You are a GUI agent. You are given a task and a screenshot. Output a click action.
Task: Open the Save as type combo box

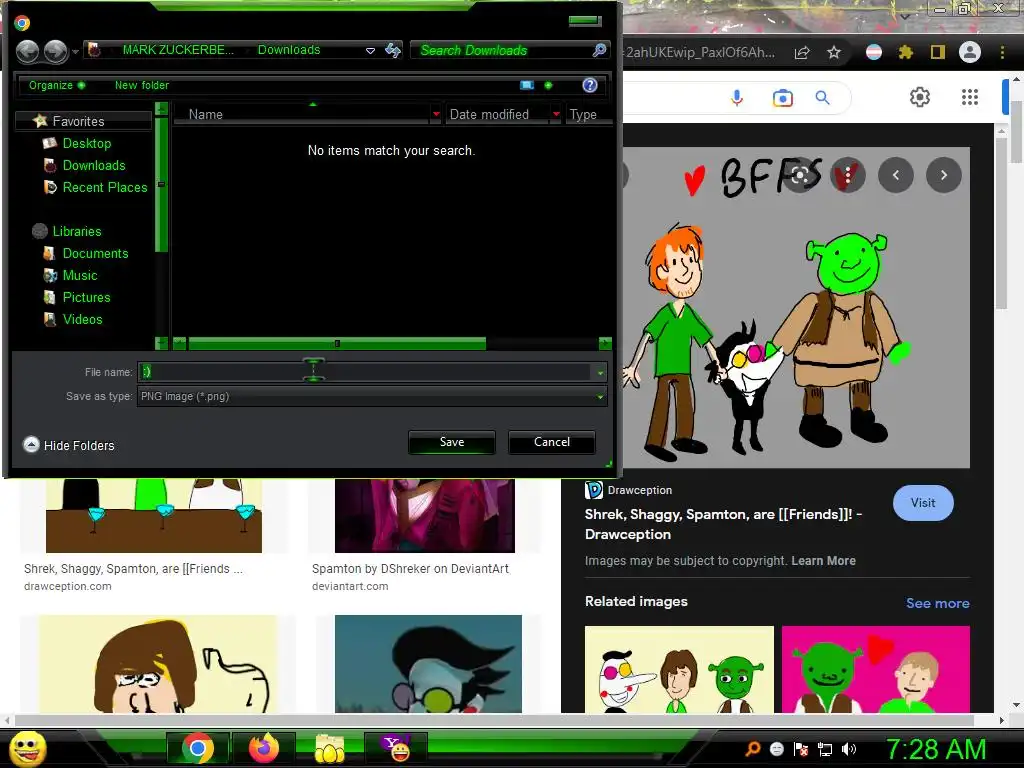[372, 396]
